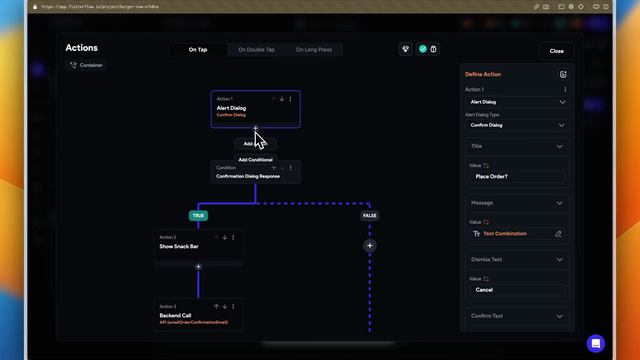Switch to On Double Tap tab

(x=256, y=50)
